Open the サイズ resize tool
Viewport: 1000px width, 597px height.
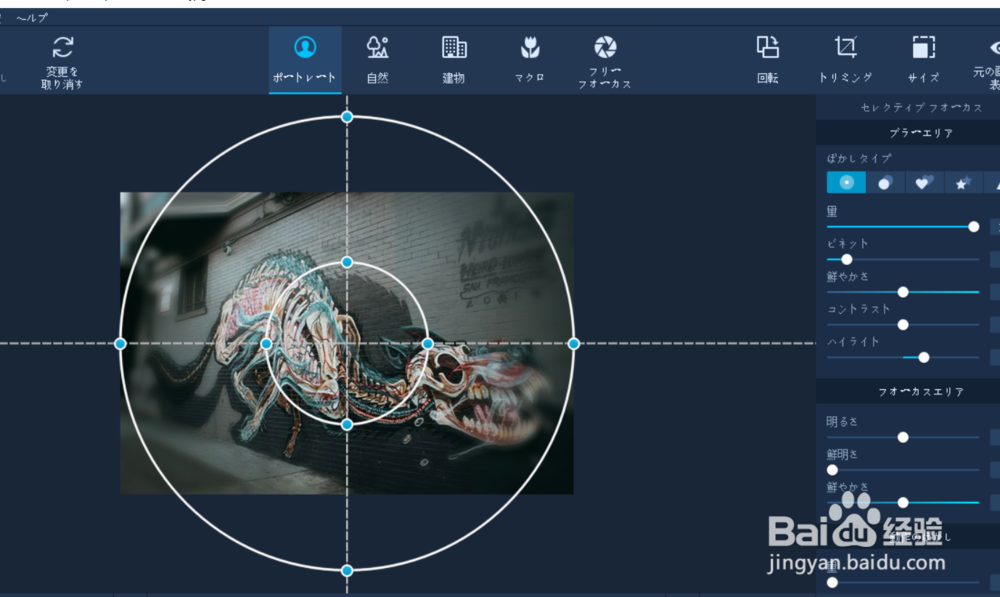pyautogui.click(x=923, y=60)
